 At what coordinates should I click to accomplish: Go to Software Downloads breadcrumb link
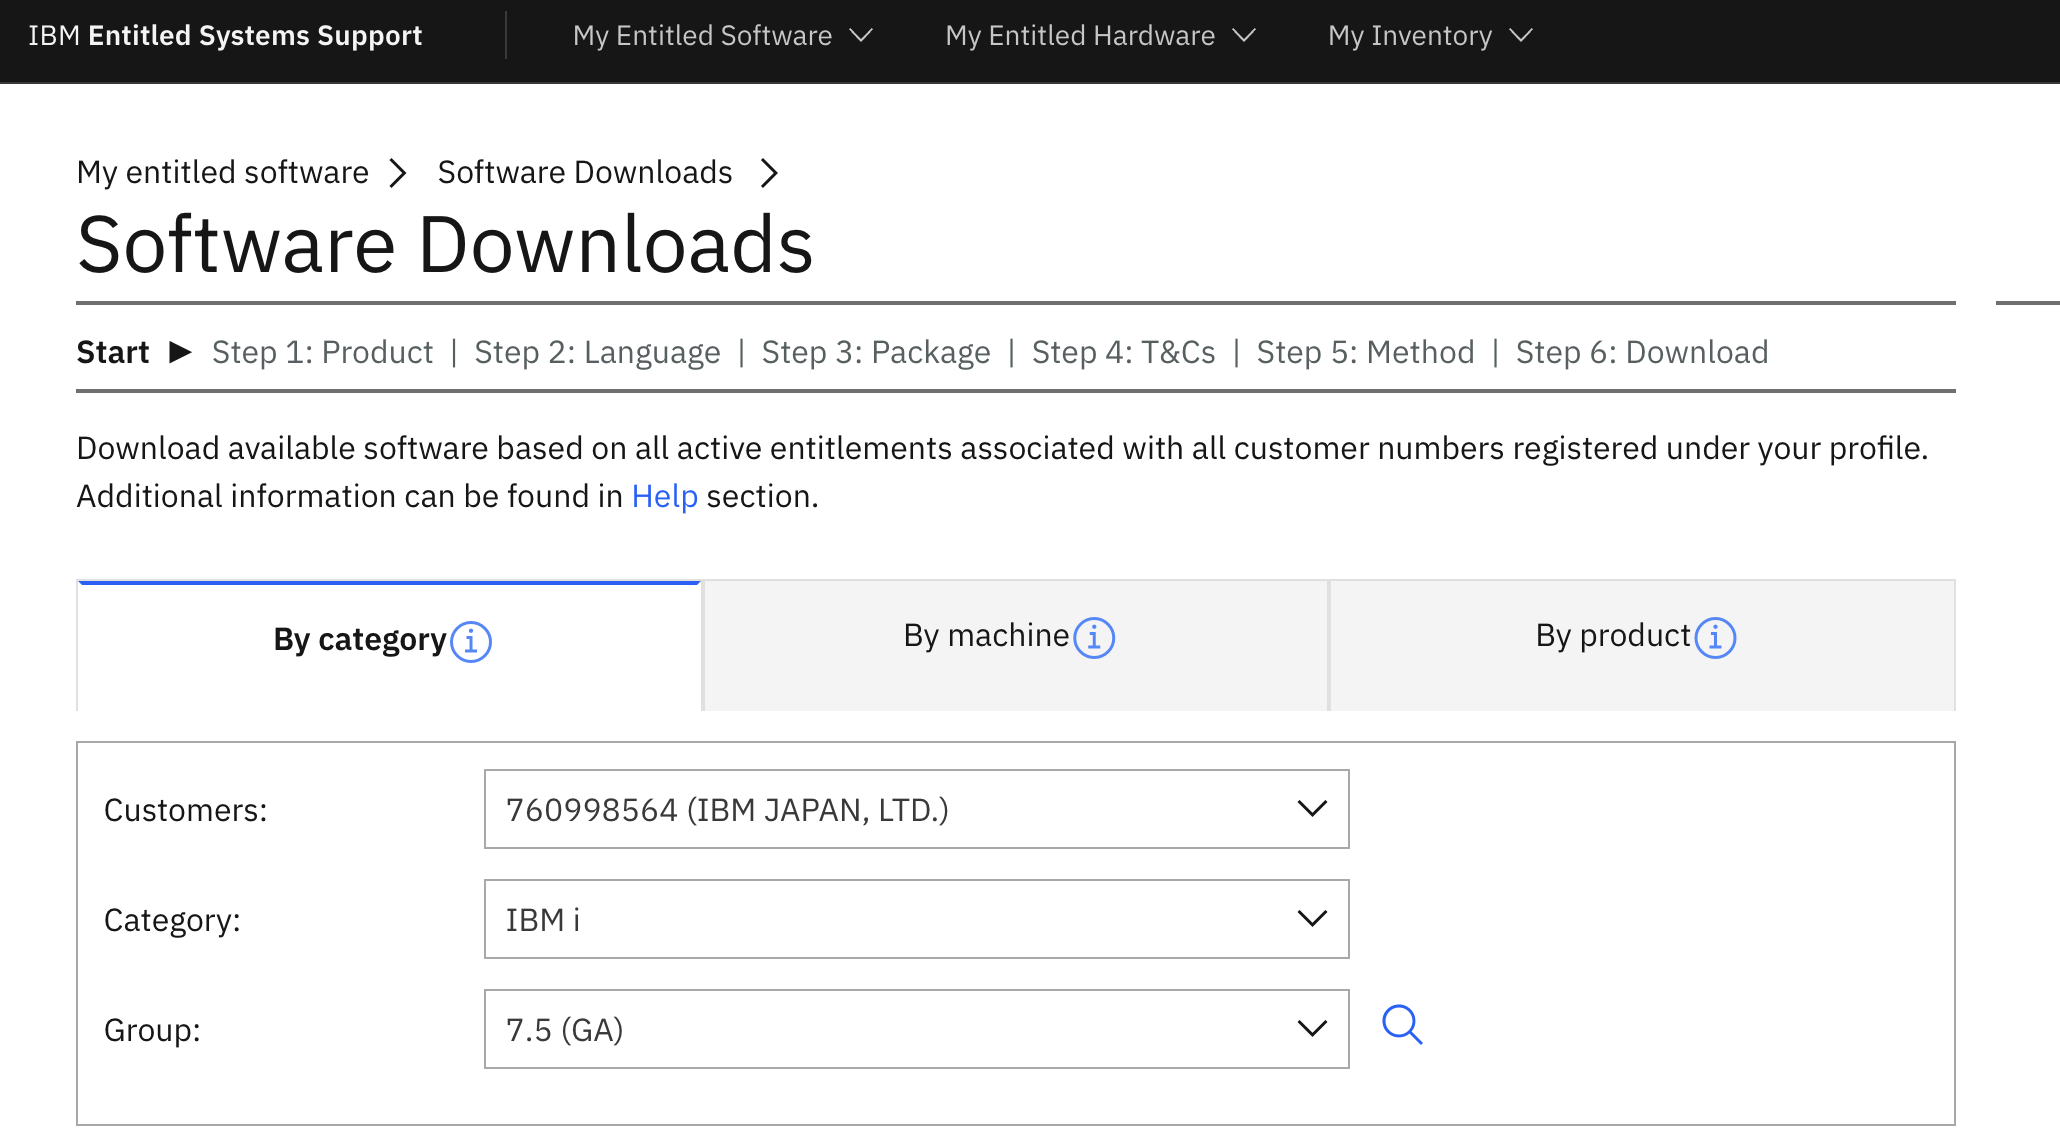(584, 172)
